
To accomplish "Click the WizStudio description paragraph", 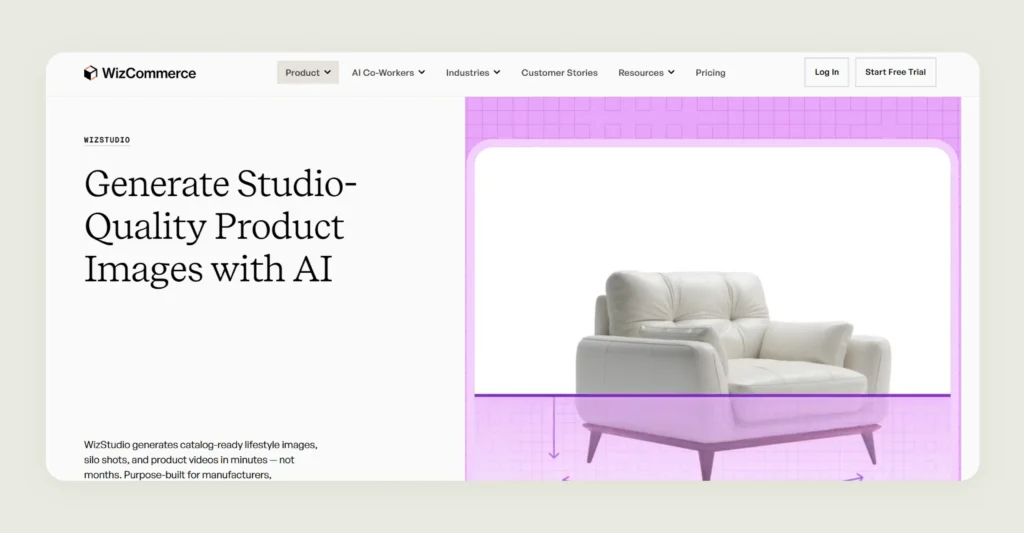I will click(200, 460).
